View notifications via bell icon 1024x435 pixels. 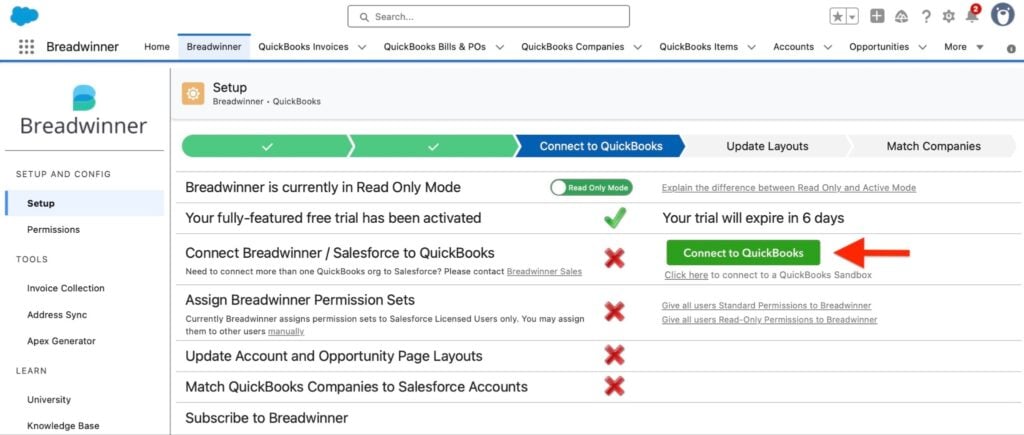tap(972, 16)
